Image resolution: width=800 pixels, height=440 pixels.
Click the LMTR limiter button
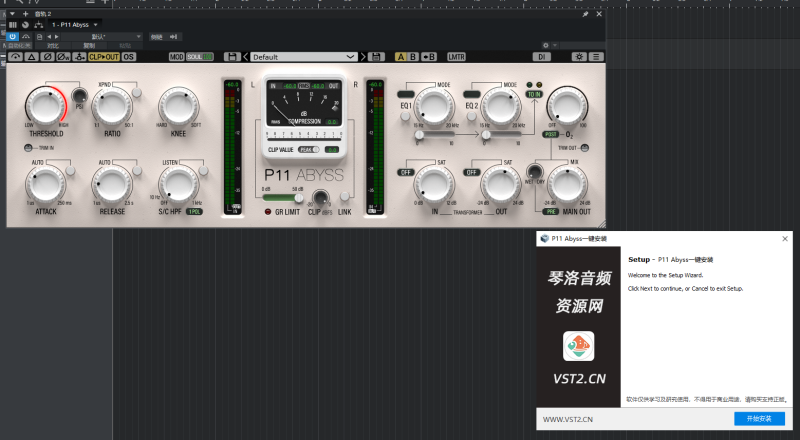tap(456, 57)
